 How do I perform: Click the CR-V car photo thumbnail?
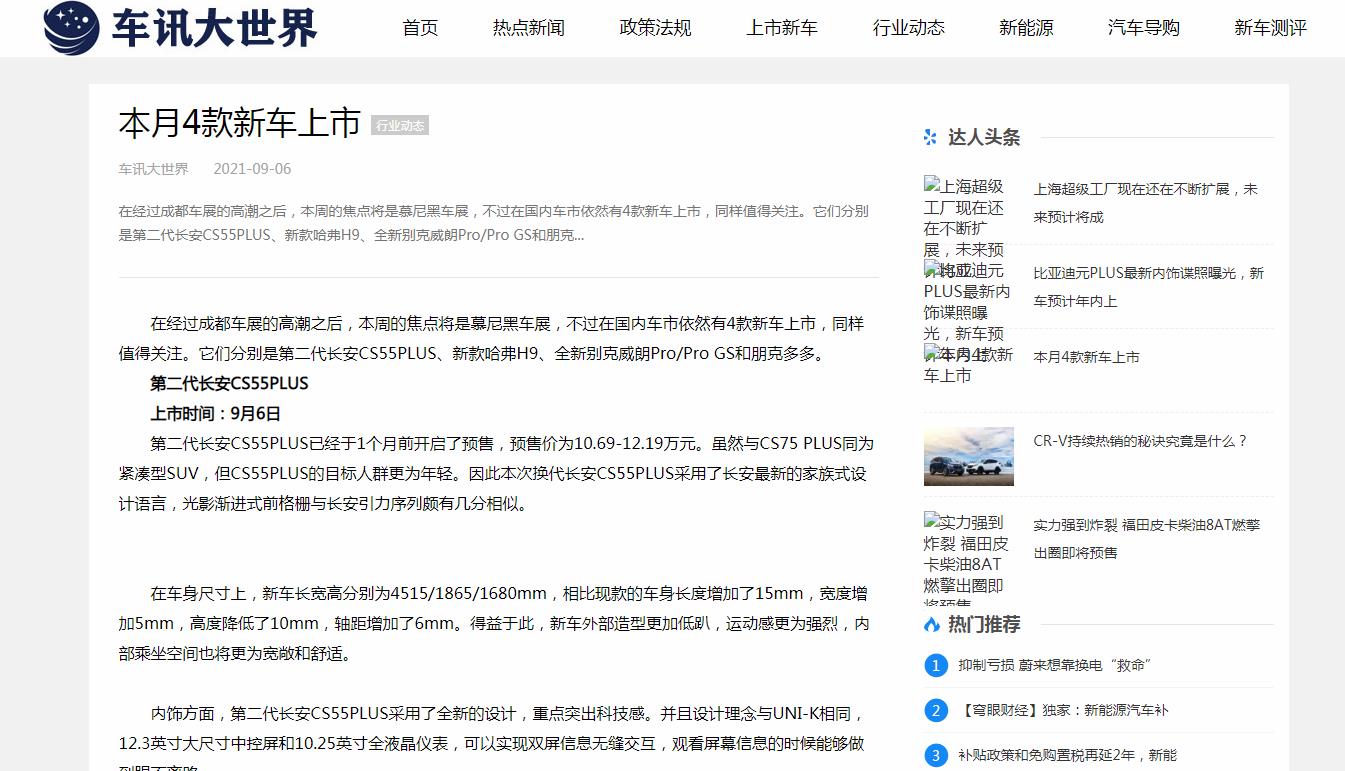coord(968,456)
